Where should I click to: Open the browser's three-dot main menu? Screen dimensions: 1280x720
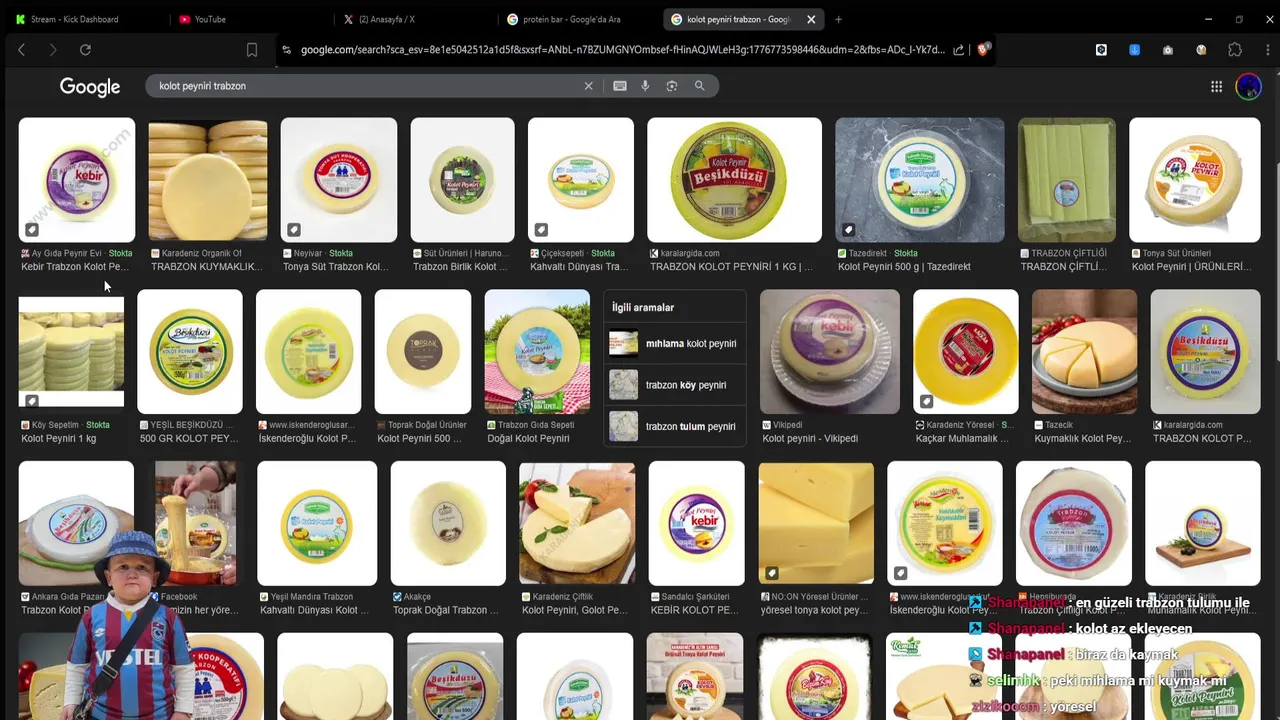click(1266, 50)
